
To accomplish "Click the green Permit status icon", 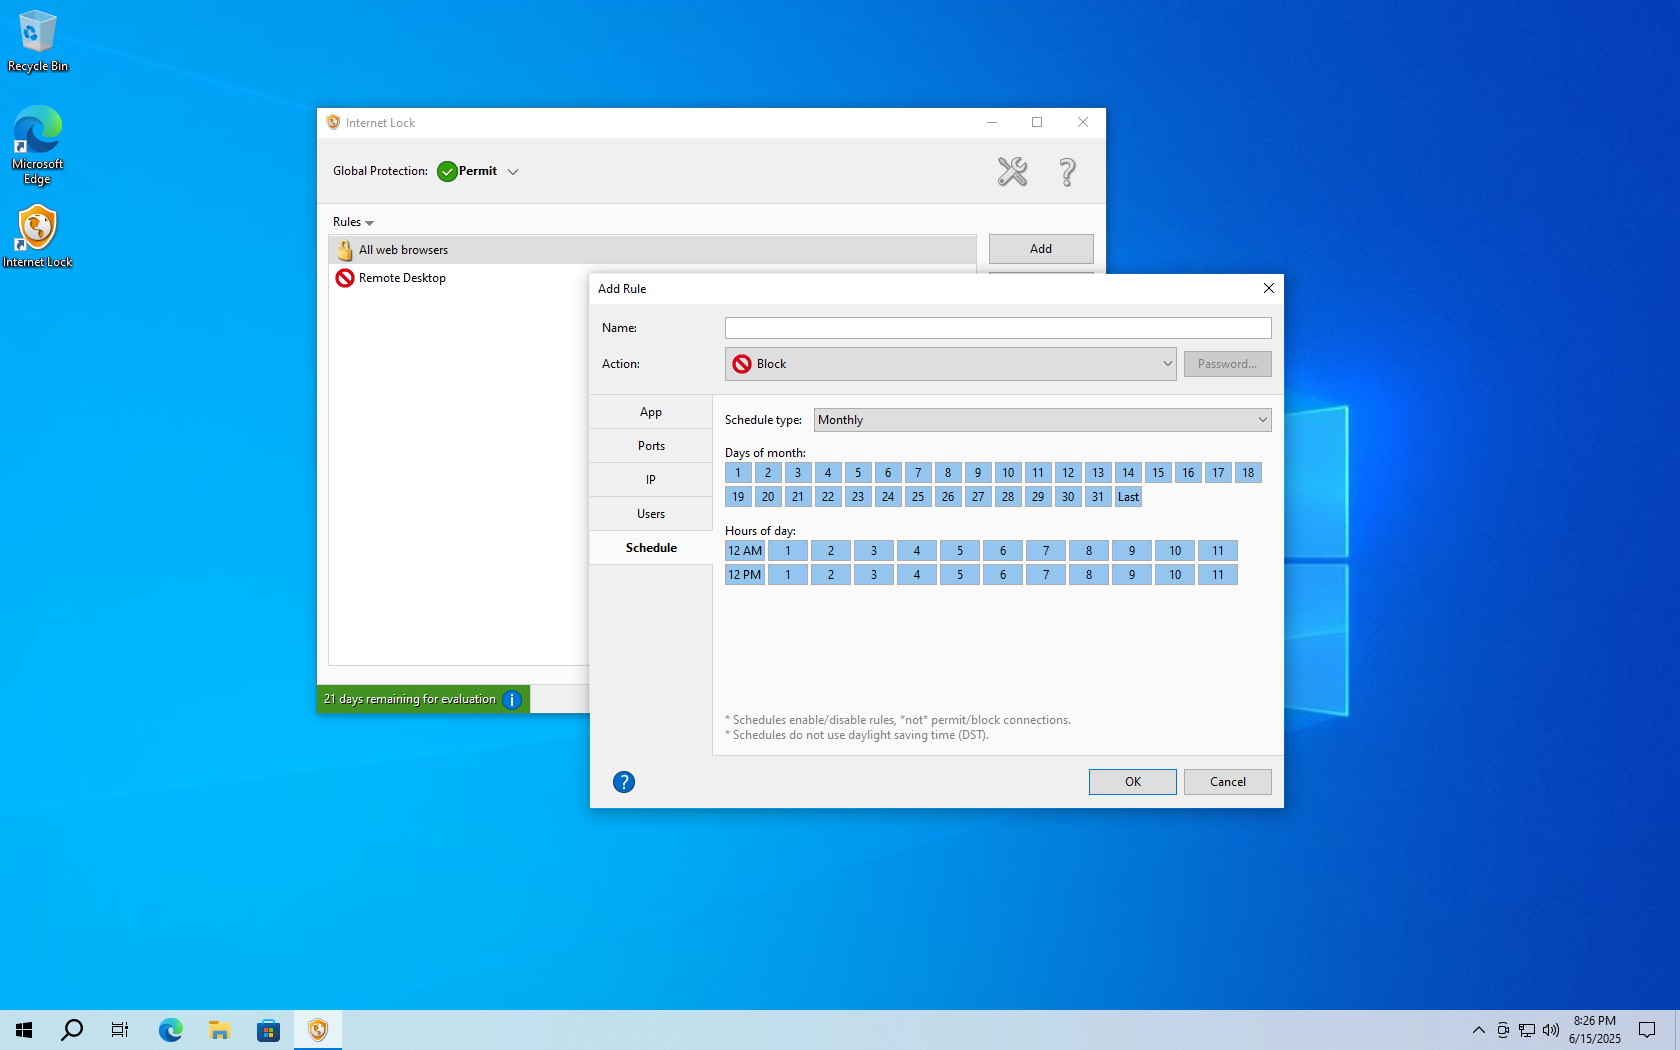I will click(447, 171).
